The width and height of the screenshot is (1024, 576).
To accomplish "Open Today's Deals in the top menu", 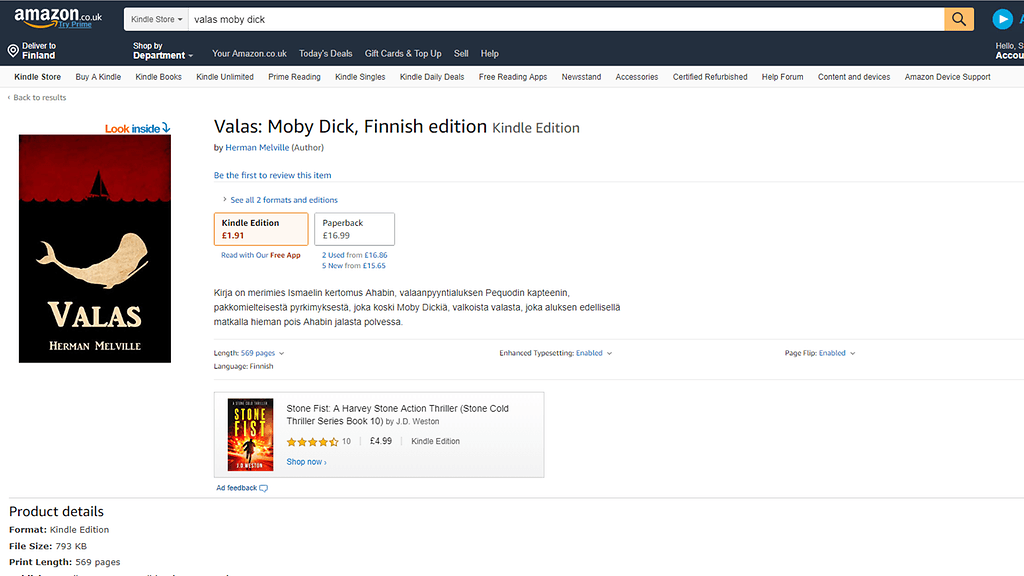I will [325, 53].
